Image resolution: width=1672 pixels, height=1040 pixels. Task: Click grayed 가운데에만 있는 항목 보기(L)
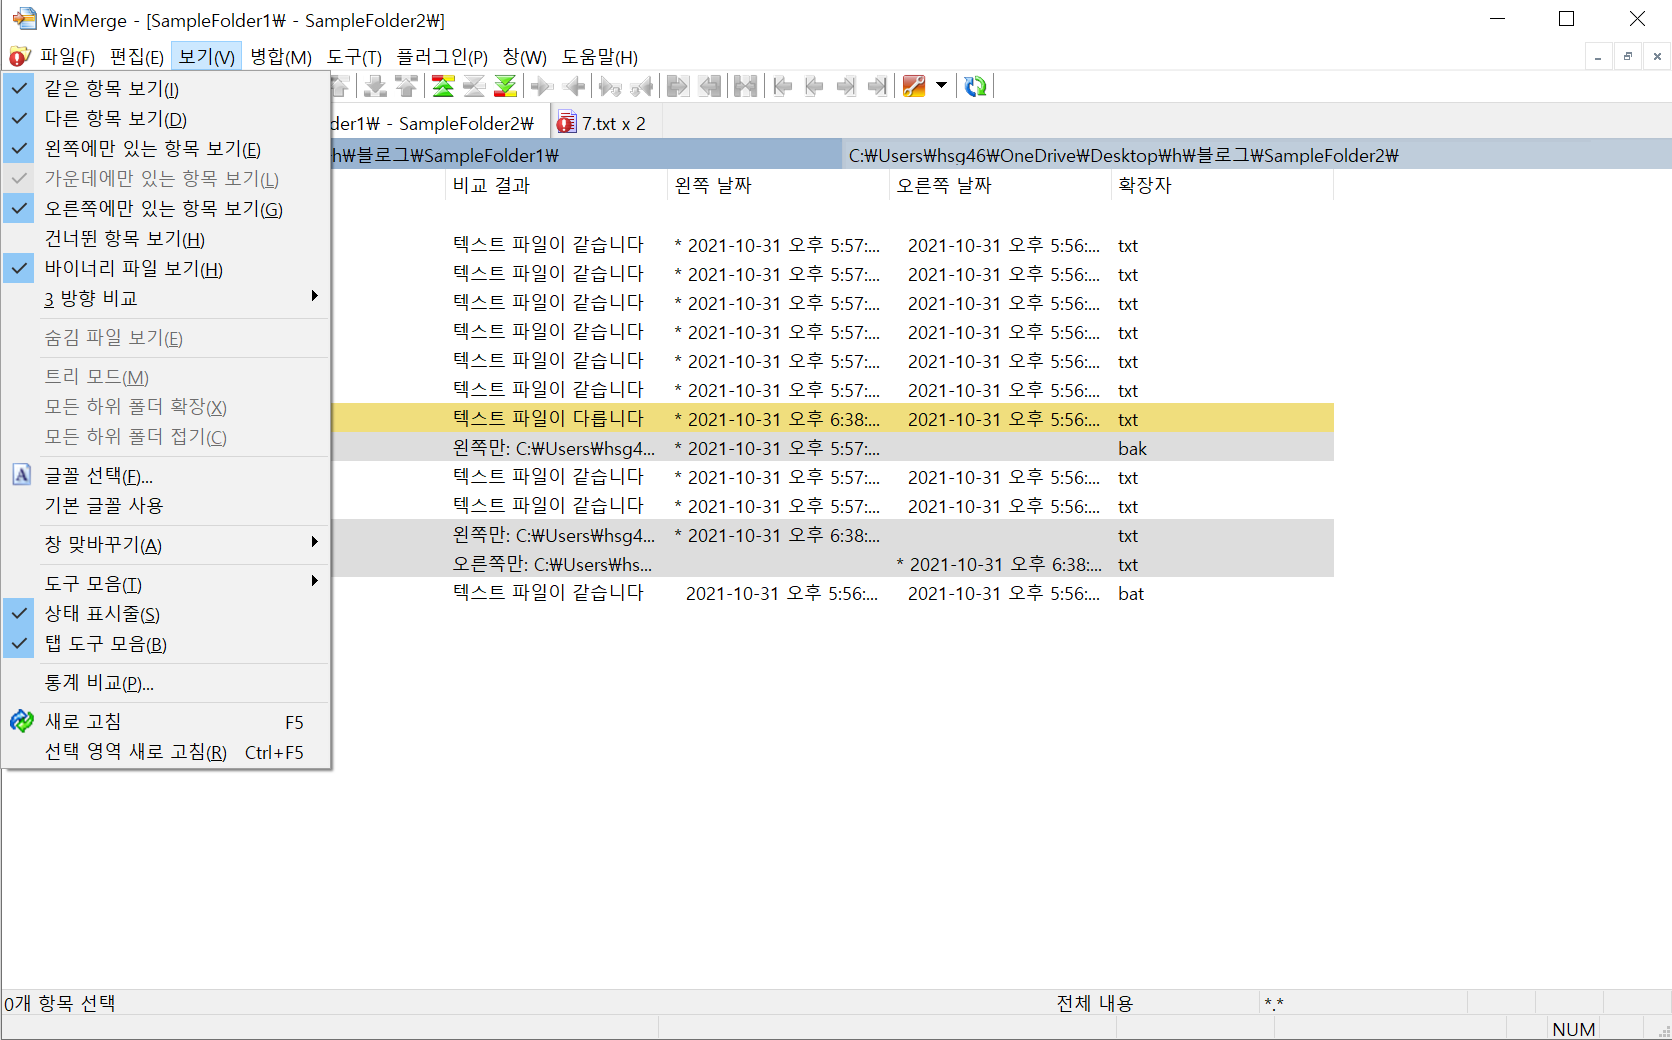[166, 179]
